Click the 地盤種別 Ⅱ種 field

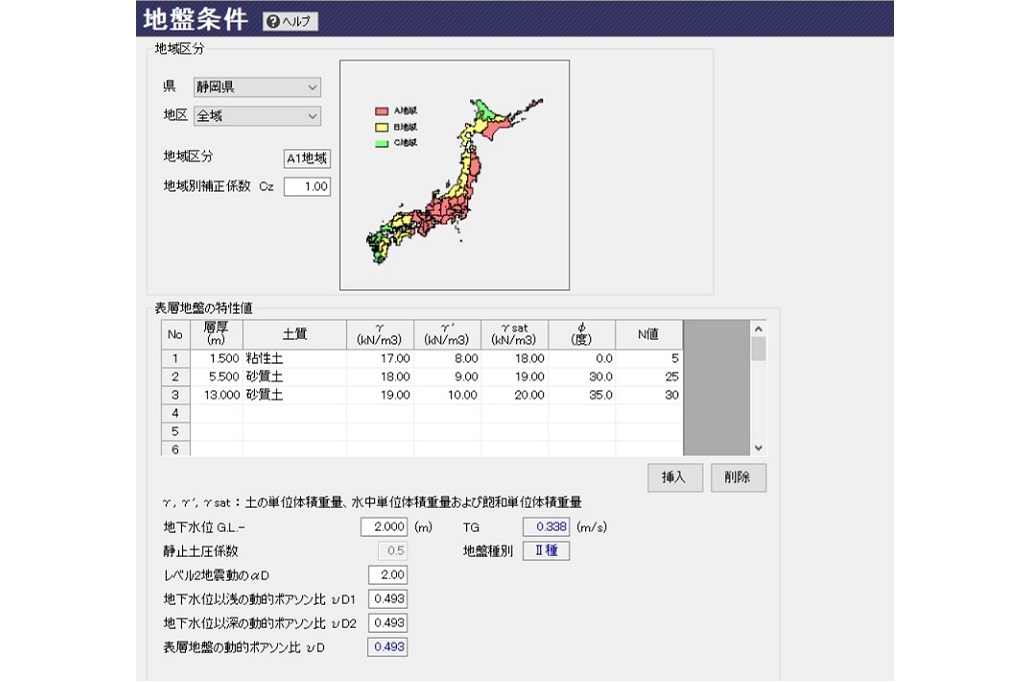[x=545, y=551]
